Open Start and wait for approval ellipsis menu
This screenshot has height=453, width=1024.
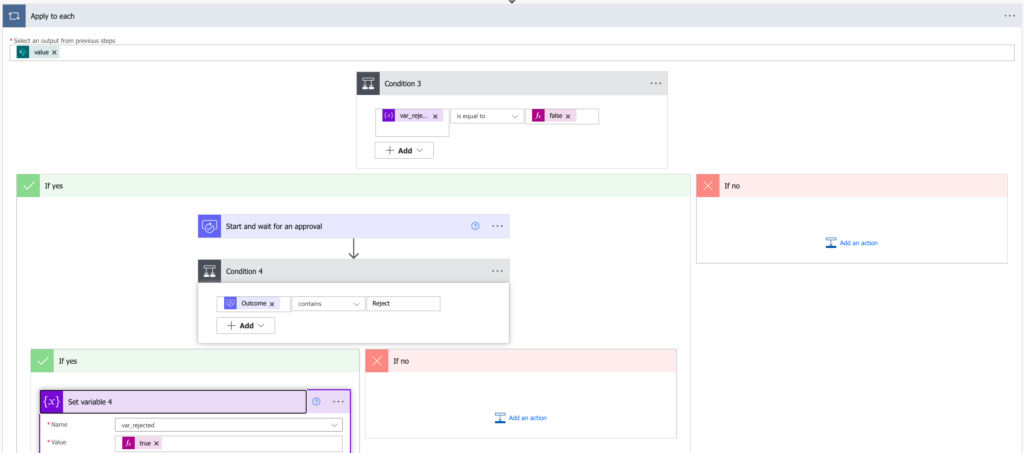coord(498,226)
